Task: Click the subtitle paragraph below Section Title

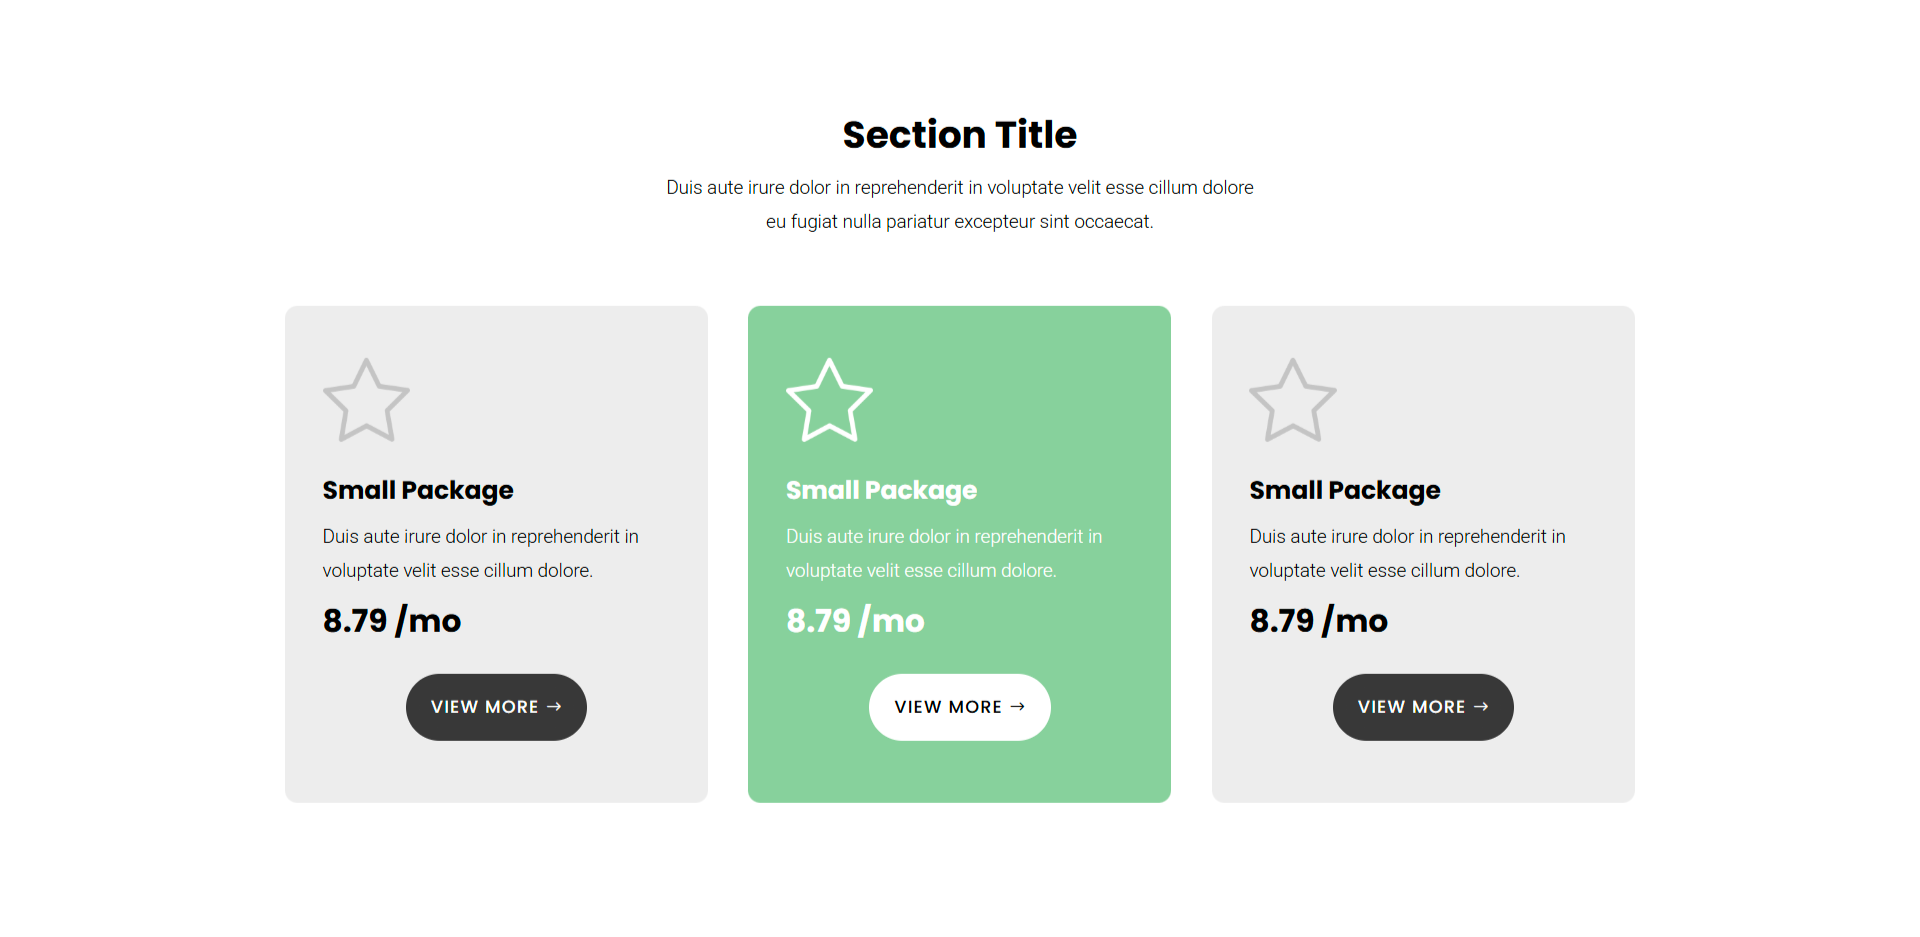Action: [x=960, y=204]
